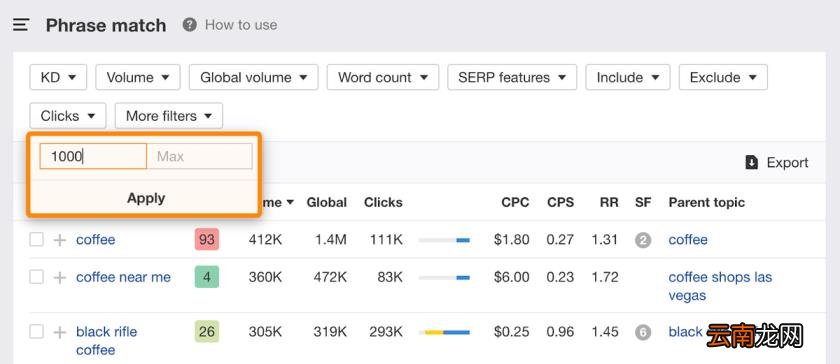Sort by the RR column header
The height and width of the screenshot is (364, 840).
pos(609,203)
